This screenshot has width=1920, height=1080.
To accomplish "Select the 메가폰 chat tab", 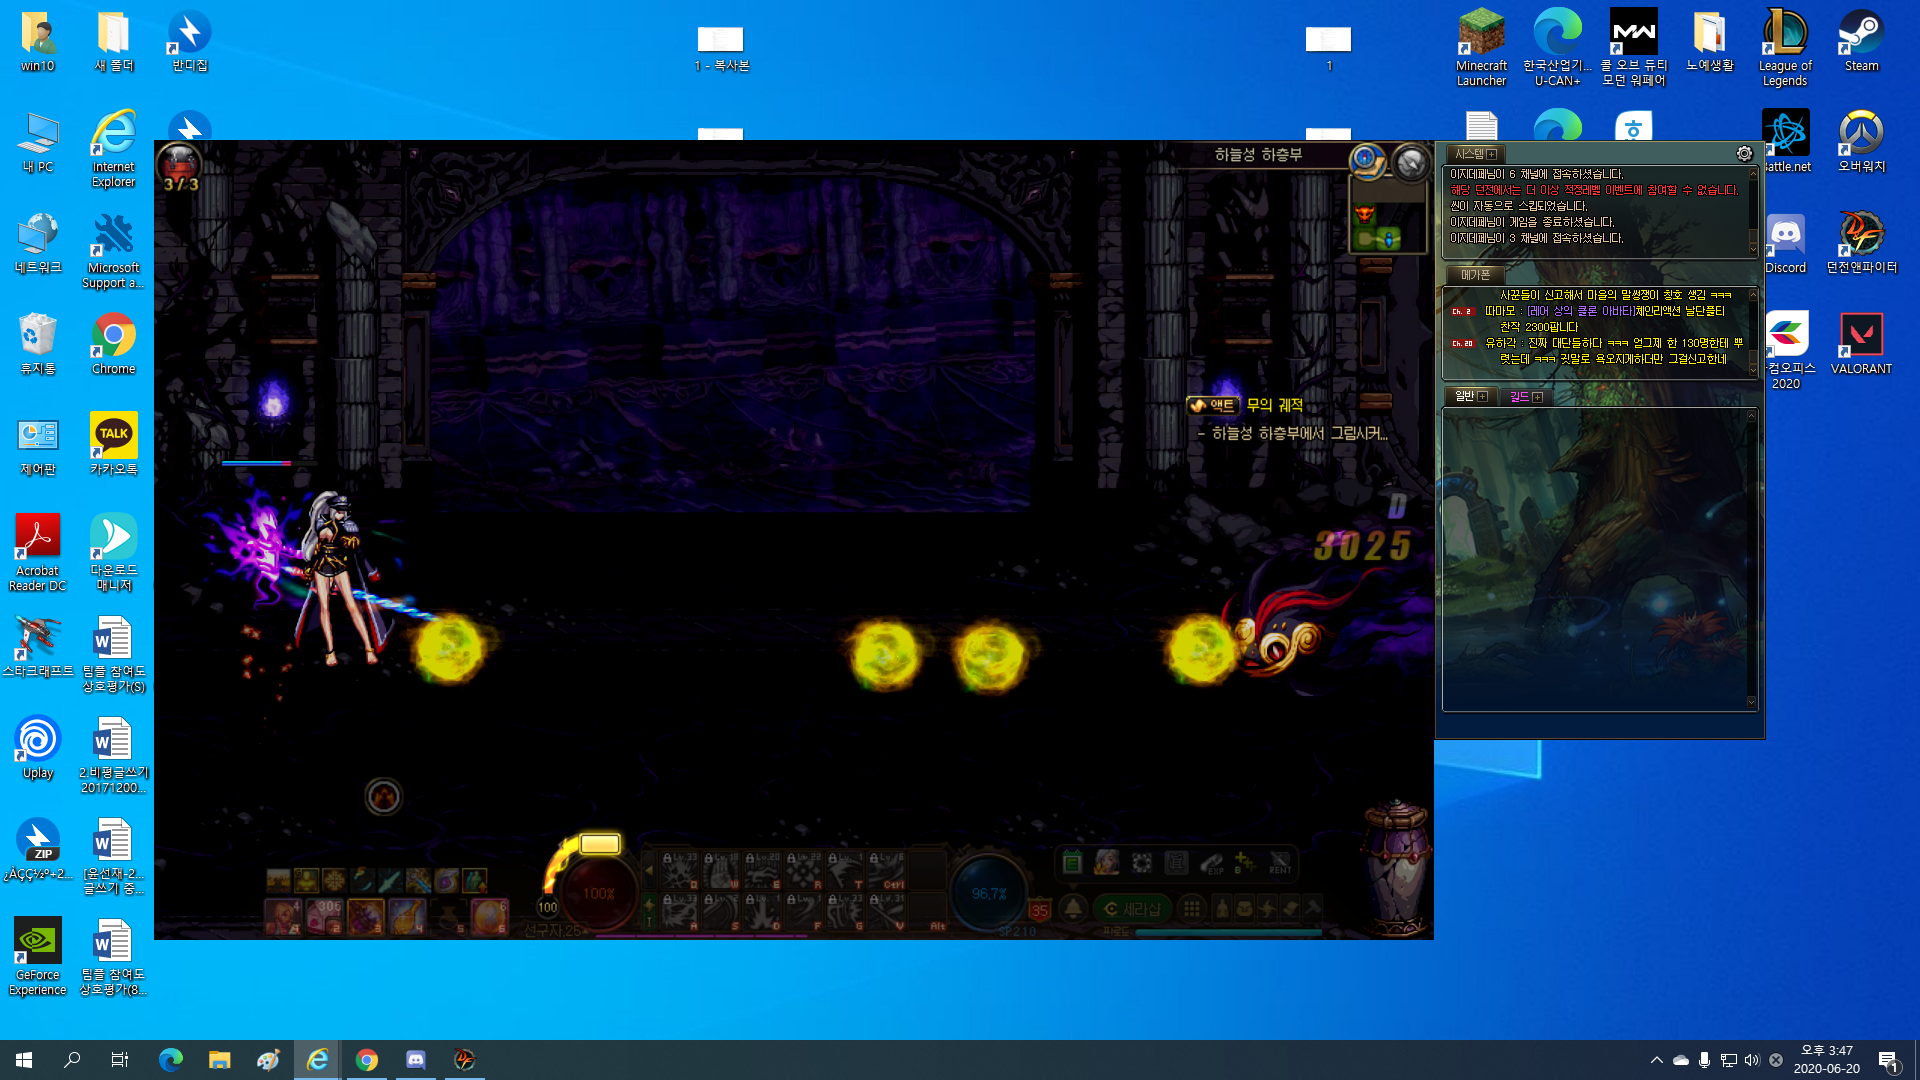I will click(x=1475, y=275).
